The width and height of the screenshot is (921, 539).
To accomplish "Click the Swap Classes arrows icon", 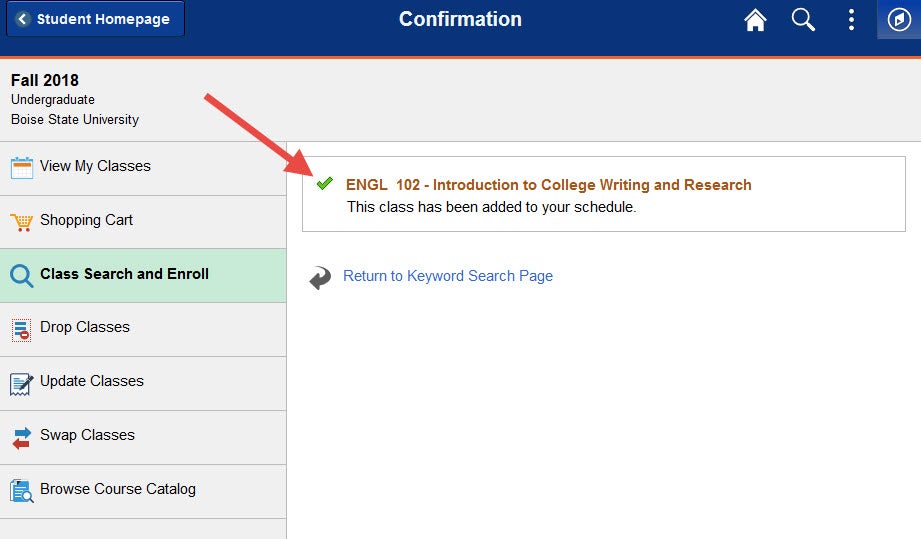I will [22, 438].
